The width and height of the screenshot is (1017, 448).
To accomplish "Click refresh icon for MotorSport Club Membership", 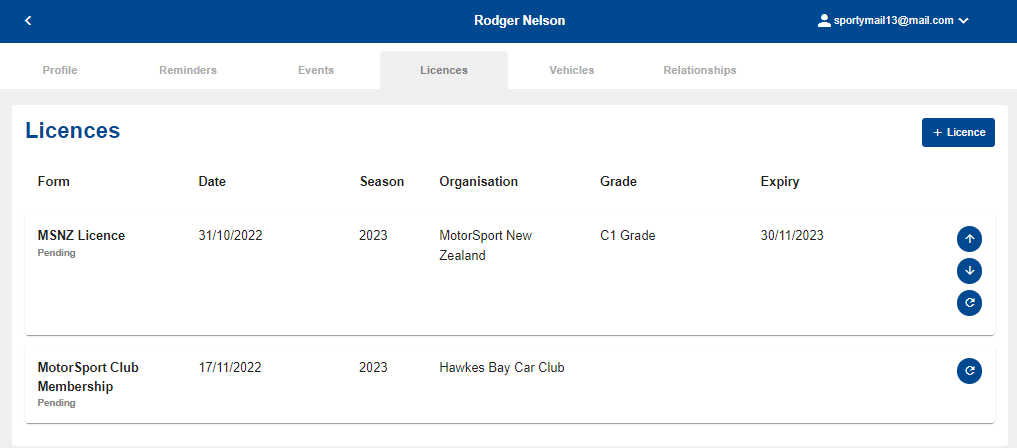I will [969, 371].
